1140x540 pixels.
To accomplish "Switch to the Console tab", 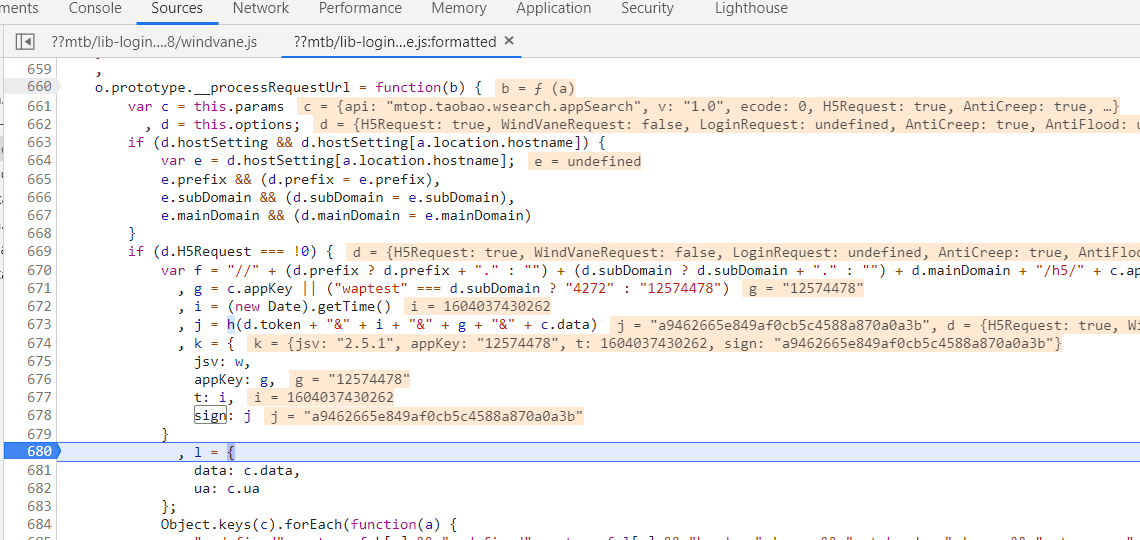I will [x=95, y=8].
